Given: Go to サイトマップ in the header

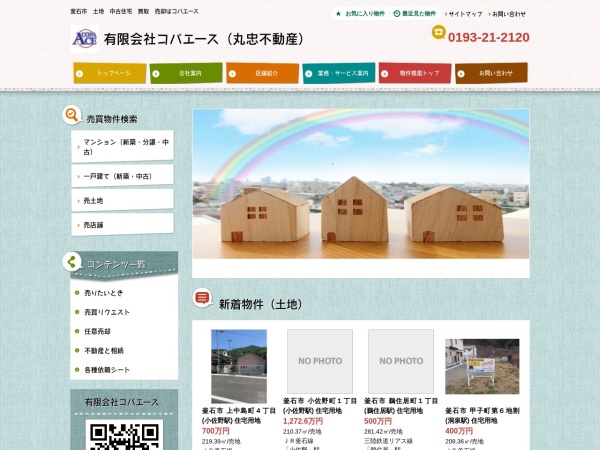Looking at the screenshot, I should (x=465, y=14).
